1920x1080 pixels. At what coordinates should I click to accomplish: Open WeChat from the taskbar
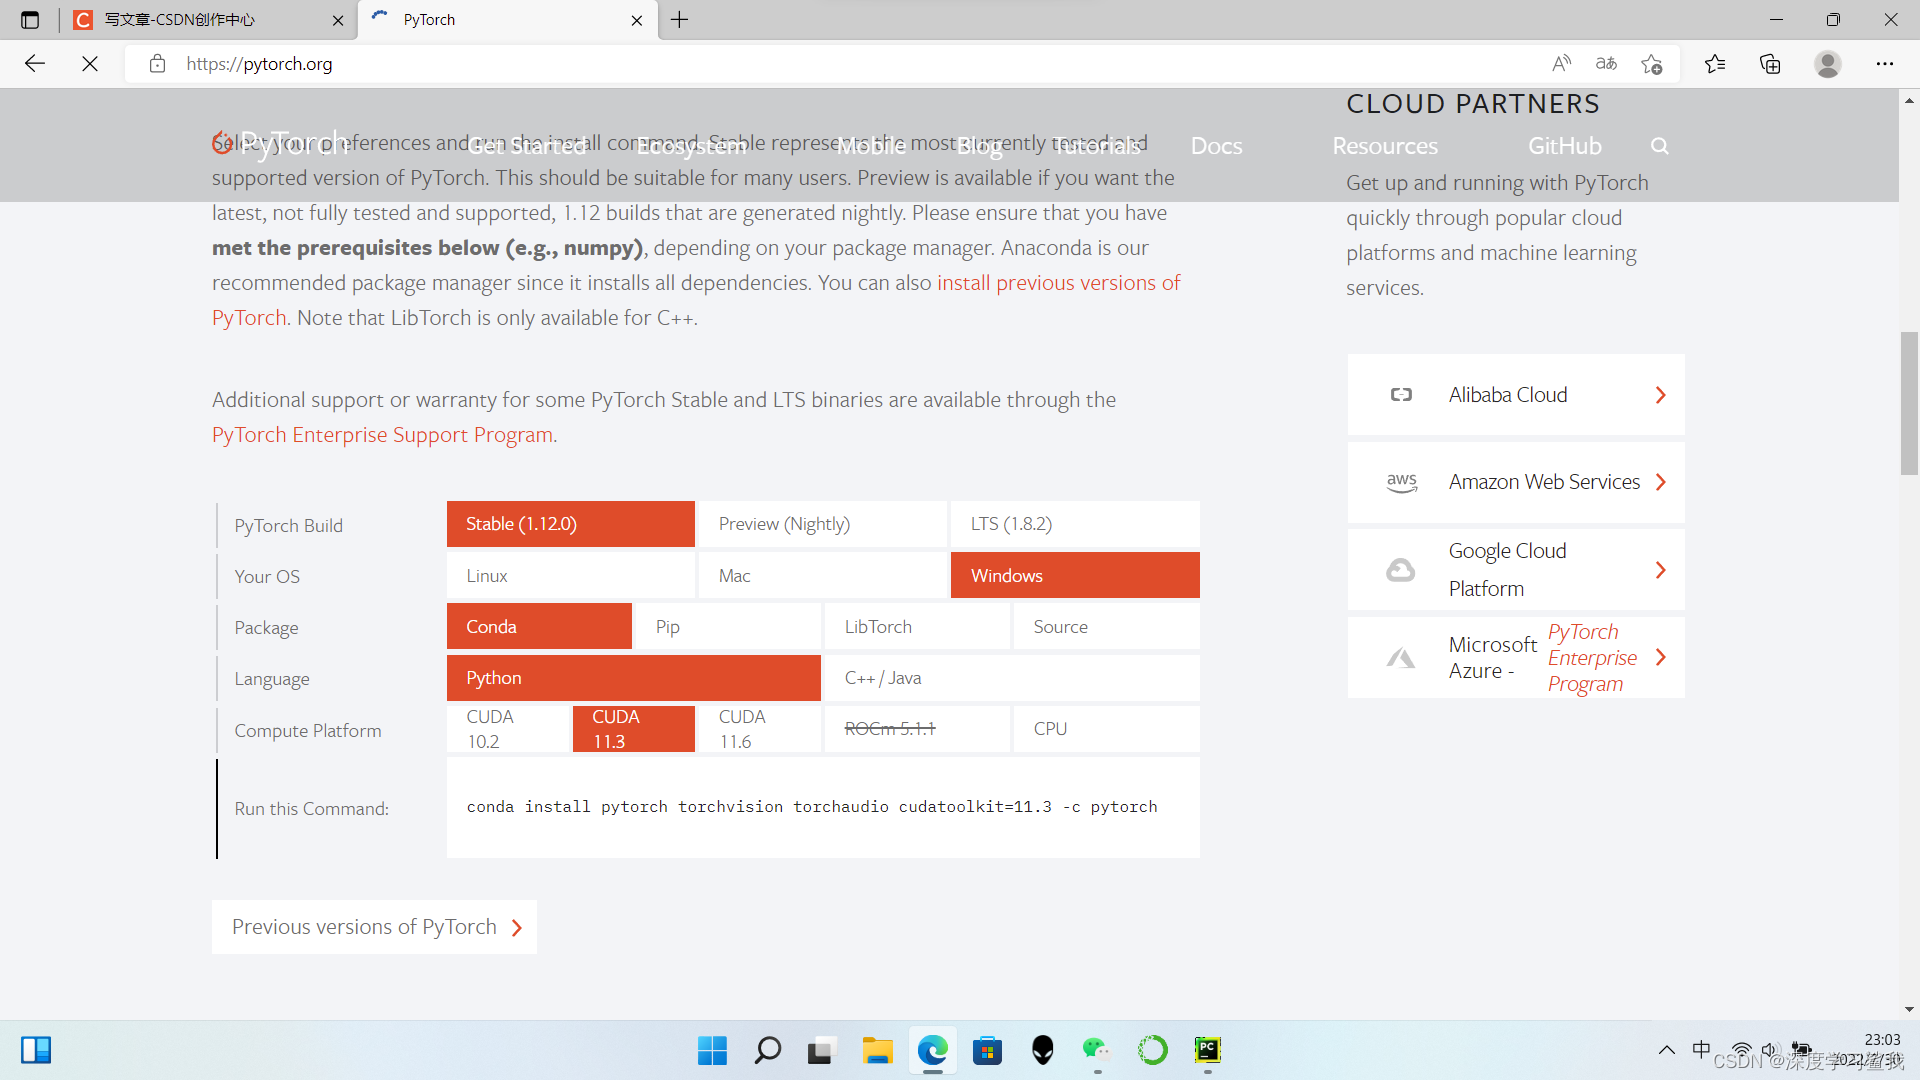tap(1096, 1050)
